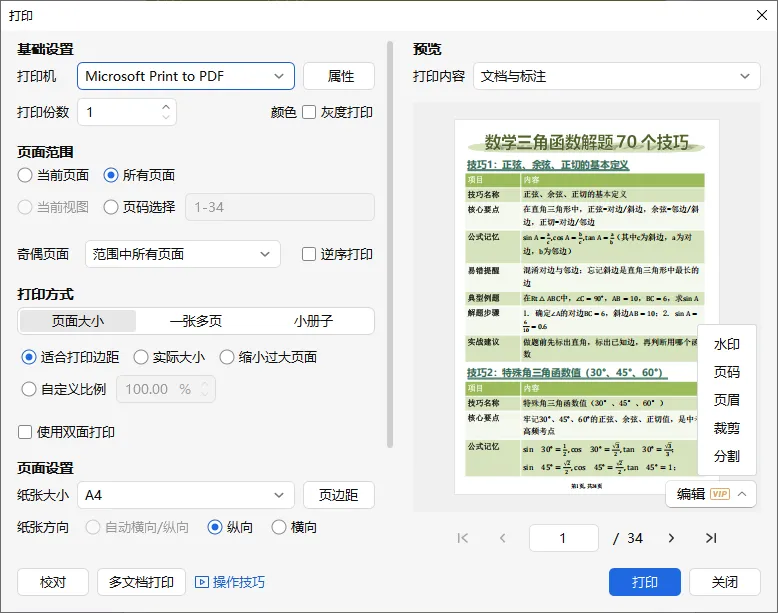Choose 分割 from the edit menu
This screenshot has width=778, height=613.
tap(726, 456)
